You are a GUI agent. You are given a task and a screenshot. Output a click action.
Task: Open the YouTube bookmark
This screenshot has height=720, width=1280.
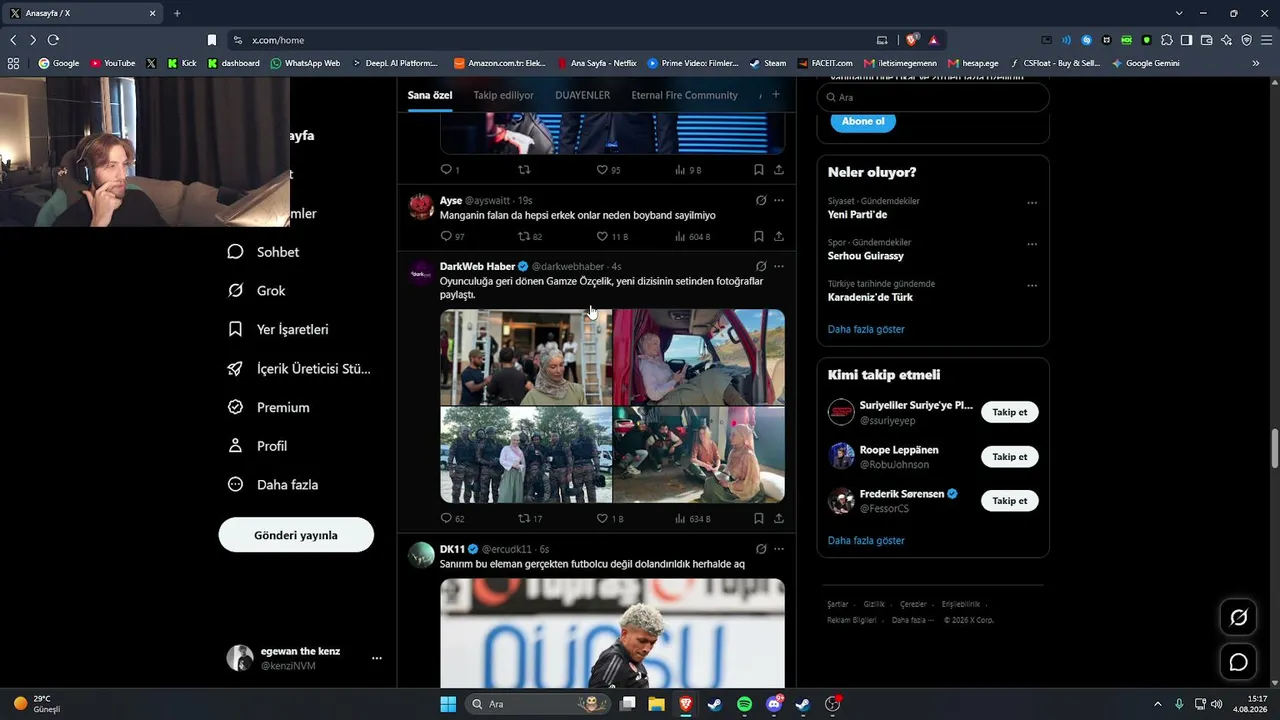pos(112,63)
